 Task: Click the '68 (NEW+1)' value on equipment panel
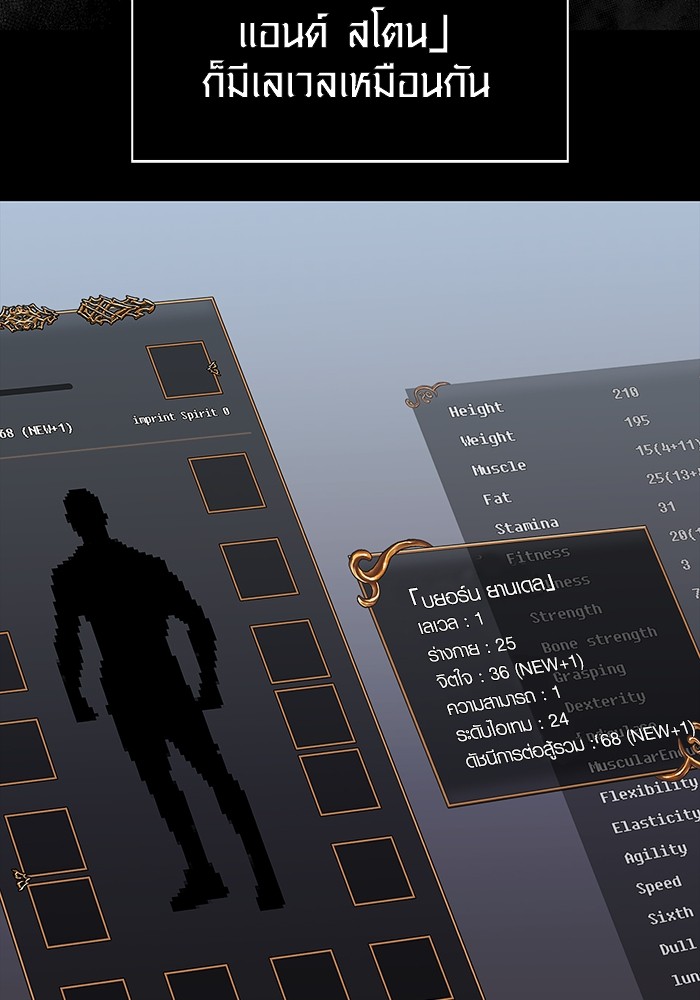click(x=36, y=431)
